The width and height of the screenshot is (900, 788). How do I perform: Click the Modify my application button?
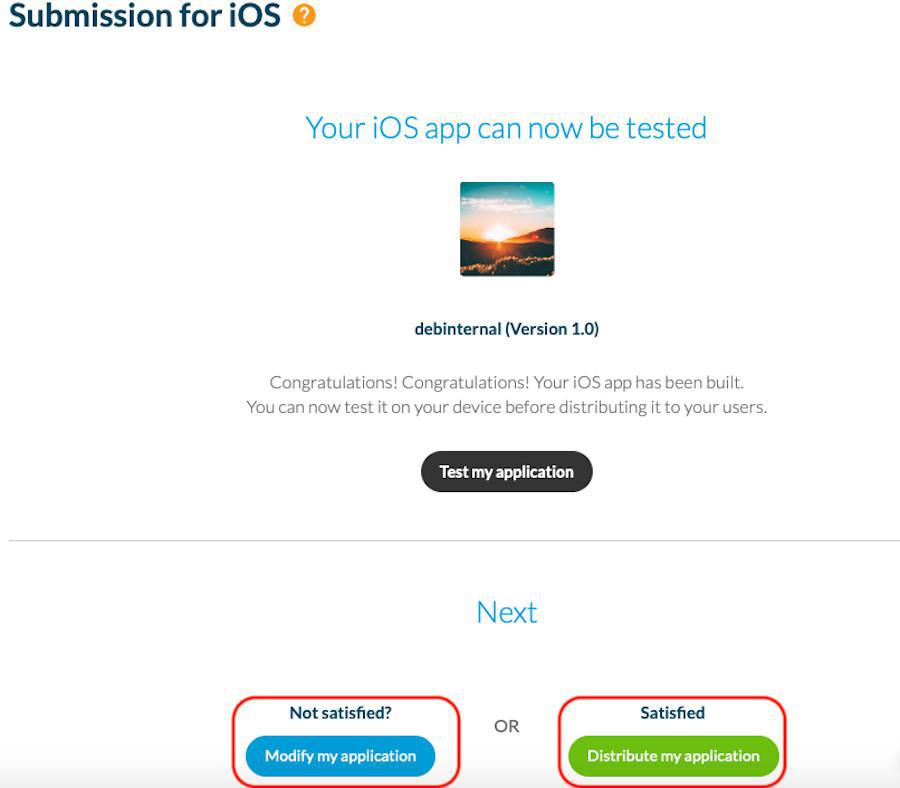coord(340,756)
